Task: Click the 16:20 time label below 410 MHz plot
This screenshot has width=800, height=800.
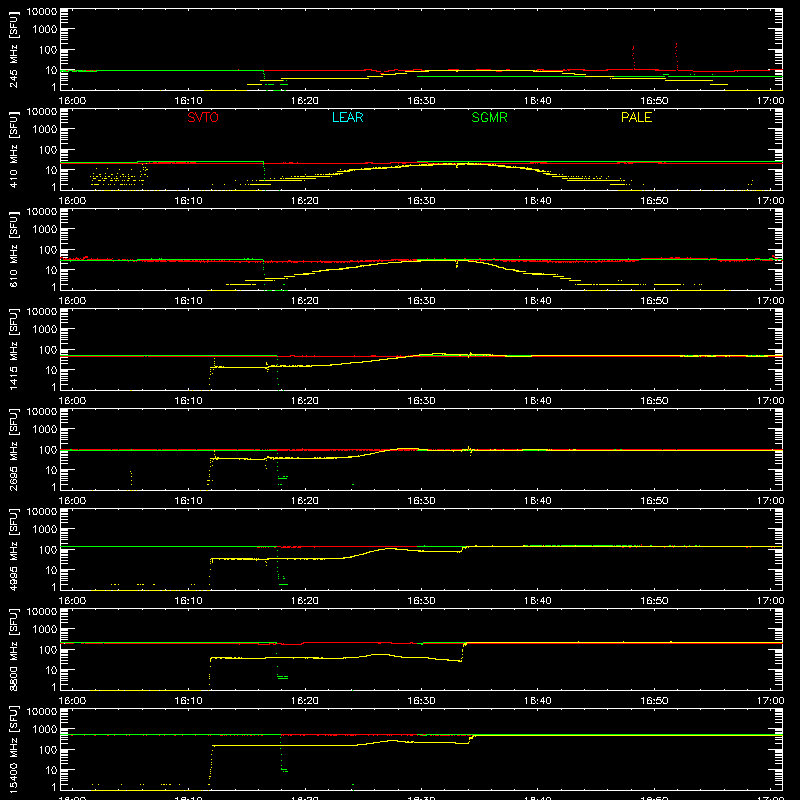Action: pos(305,201)
